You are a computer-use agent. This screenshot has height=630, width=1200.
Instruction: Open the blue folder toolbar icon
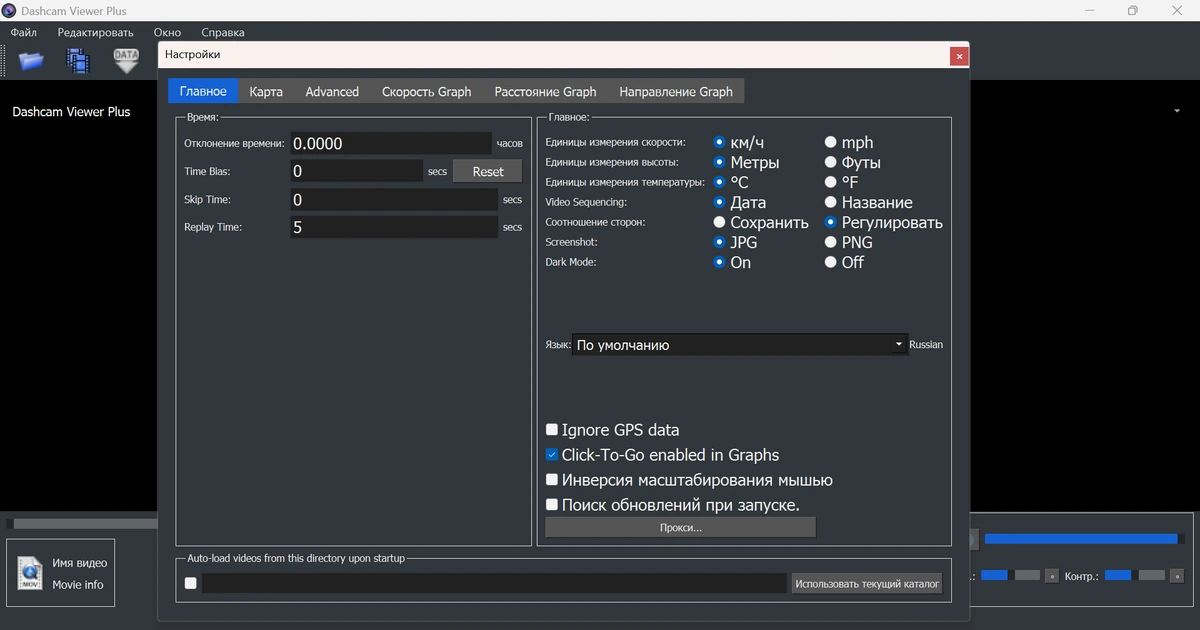point(32,61)
